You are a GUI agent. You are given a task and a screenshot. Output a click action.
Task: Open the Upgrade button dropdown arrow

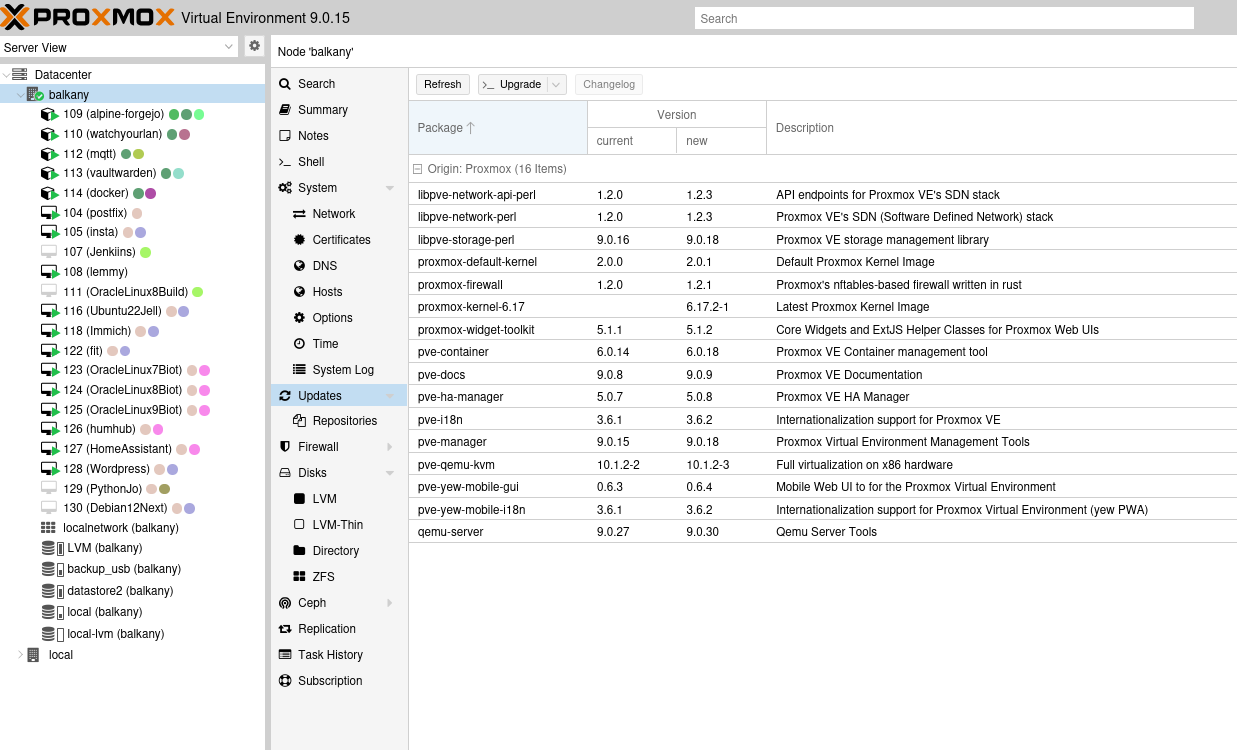point(557,85)
